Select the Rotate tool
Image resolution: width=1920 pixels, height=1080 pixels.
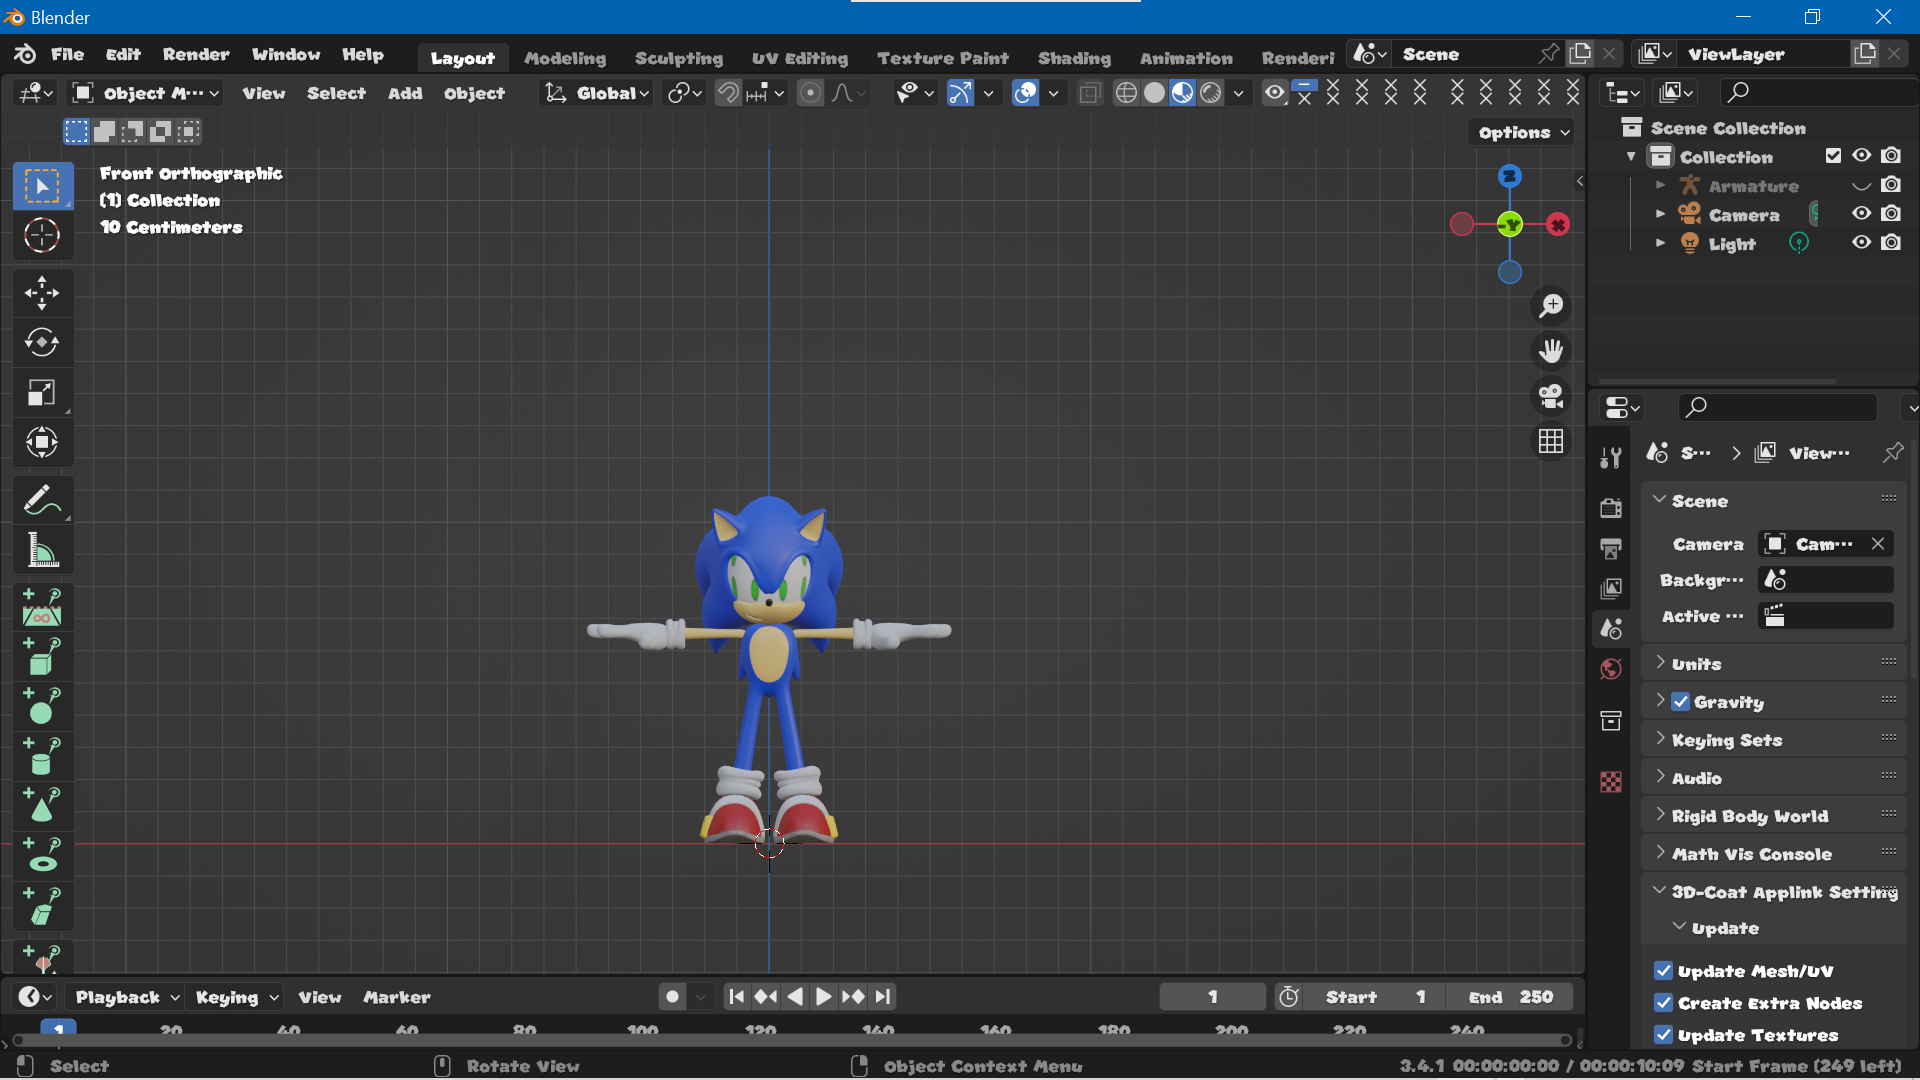(42, 343)
